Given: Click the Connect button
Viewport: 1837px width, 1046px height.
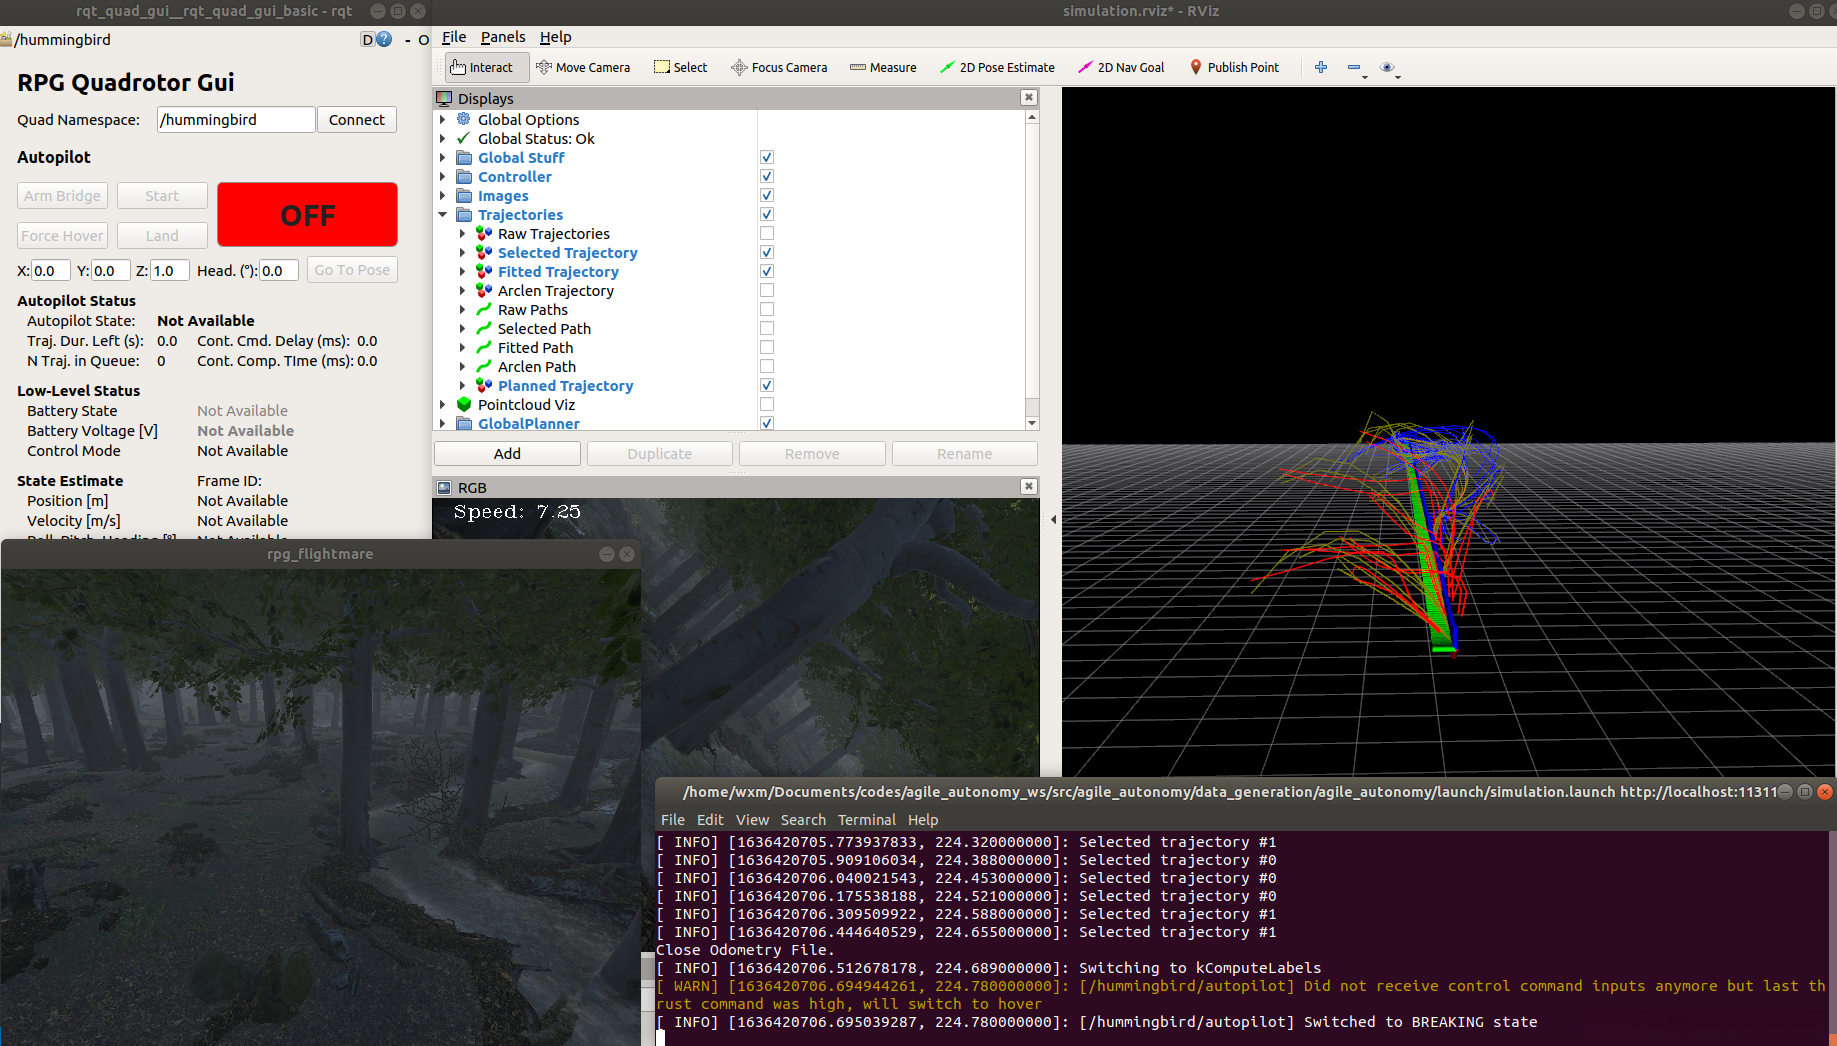Looking at the screenshot, I should click(x=356, y=120).
